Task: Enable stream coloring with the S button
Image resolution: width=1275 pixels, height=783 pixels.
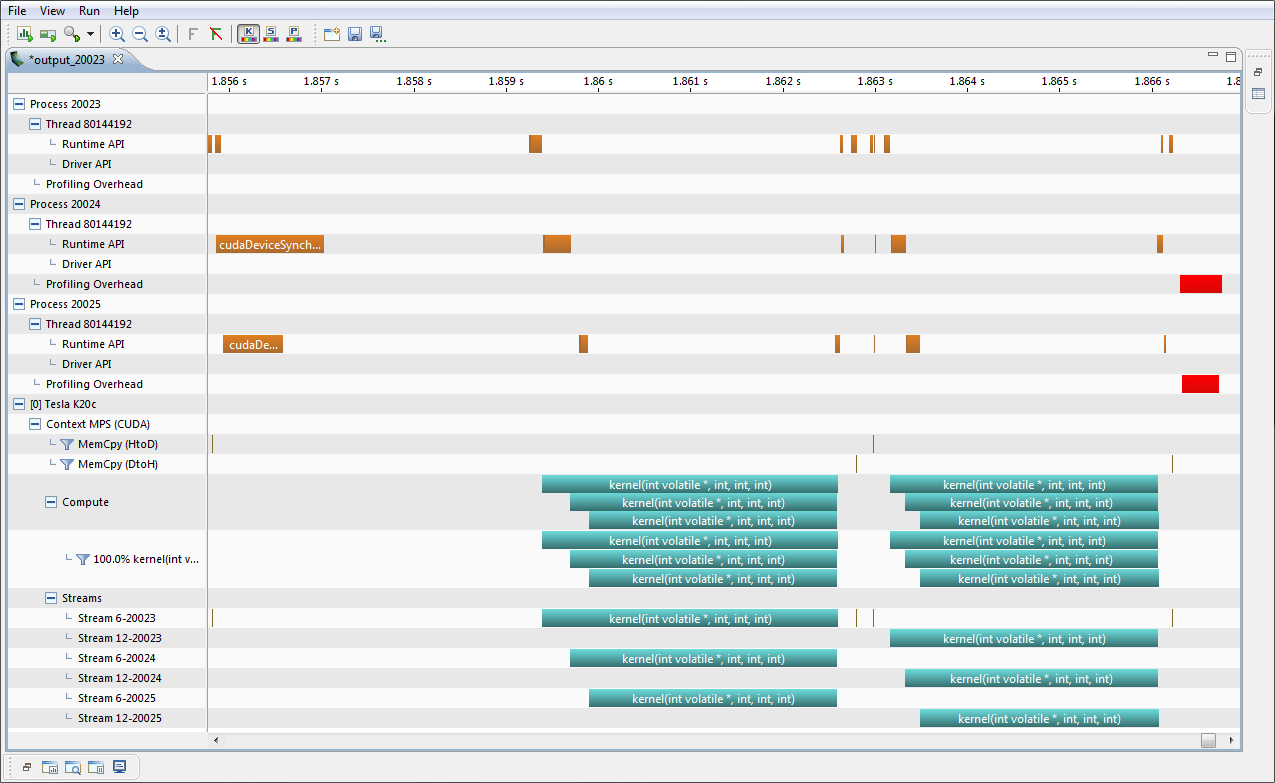Action: (271, 33)
